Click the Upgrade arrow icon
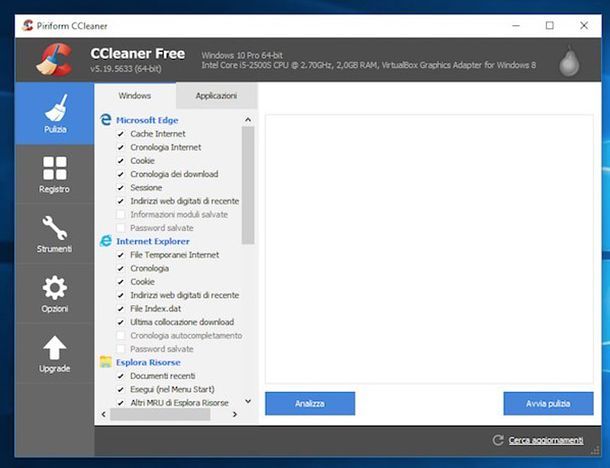This screenshot has width=610, height=468. click(54, 348)
